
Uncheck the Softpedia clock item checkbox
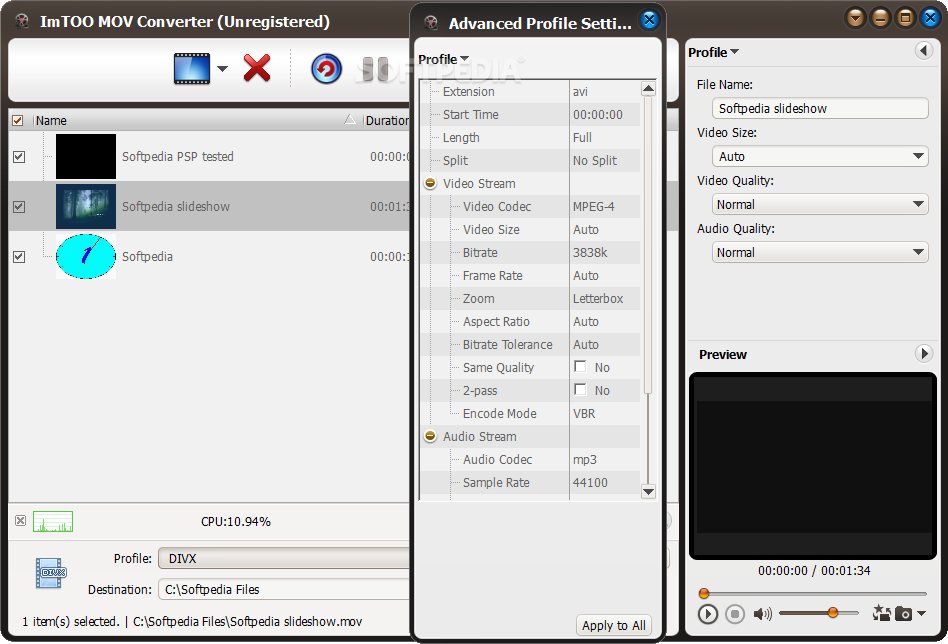[19, 257]
